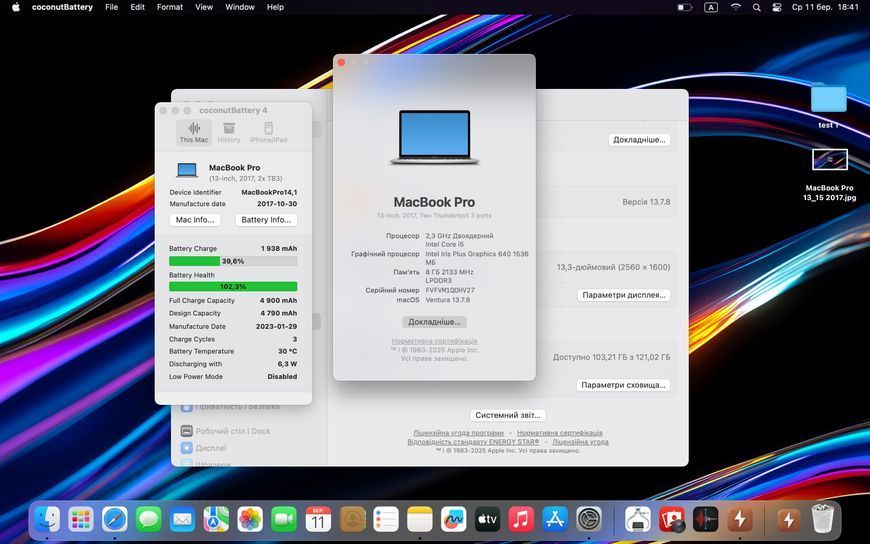Click the MacBook illustration in About window
Viewport: 870px width, 544px height.
pyautogui.click(x=434, y=137)
